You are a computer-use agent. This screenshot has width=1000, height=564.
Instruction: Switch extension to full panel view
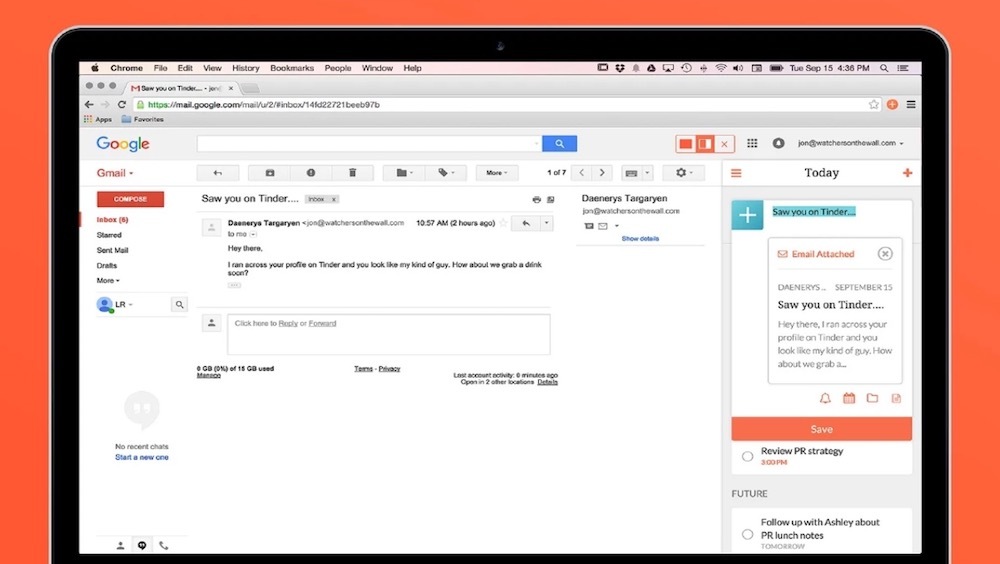686,144
